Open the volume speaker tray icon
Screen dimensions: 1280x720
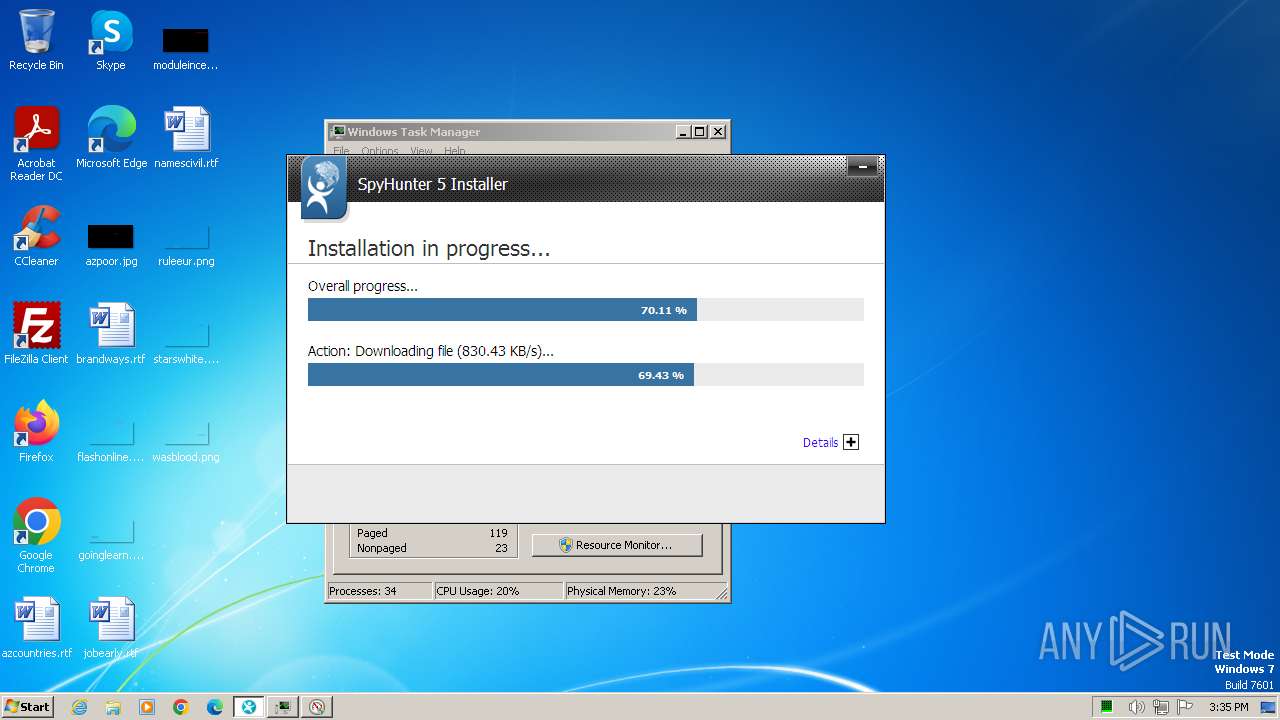point(1137,707)
